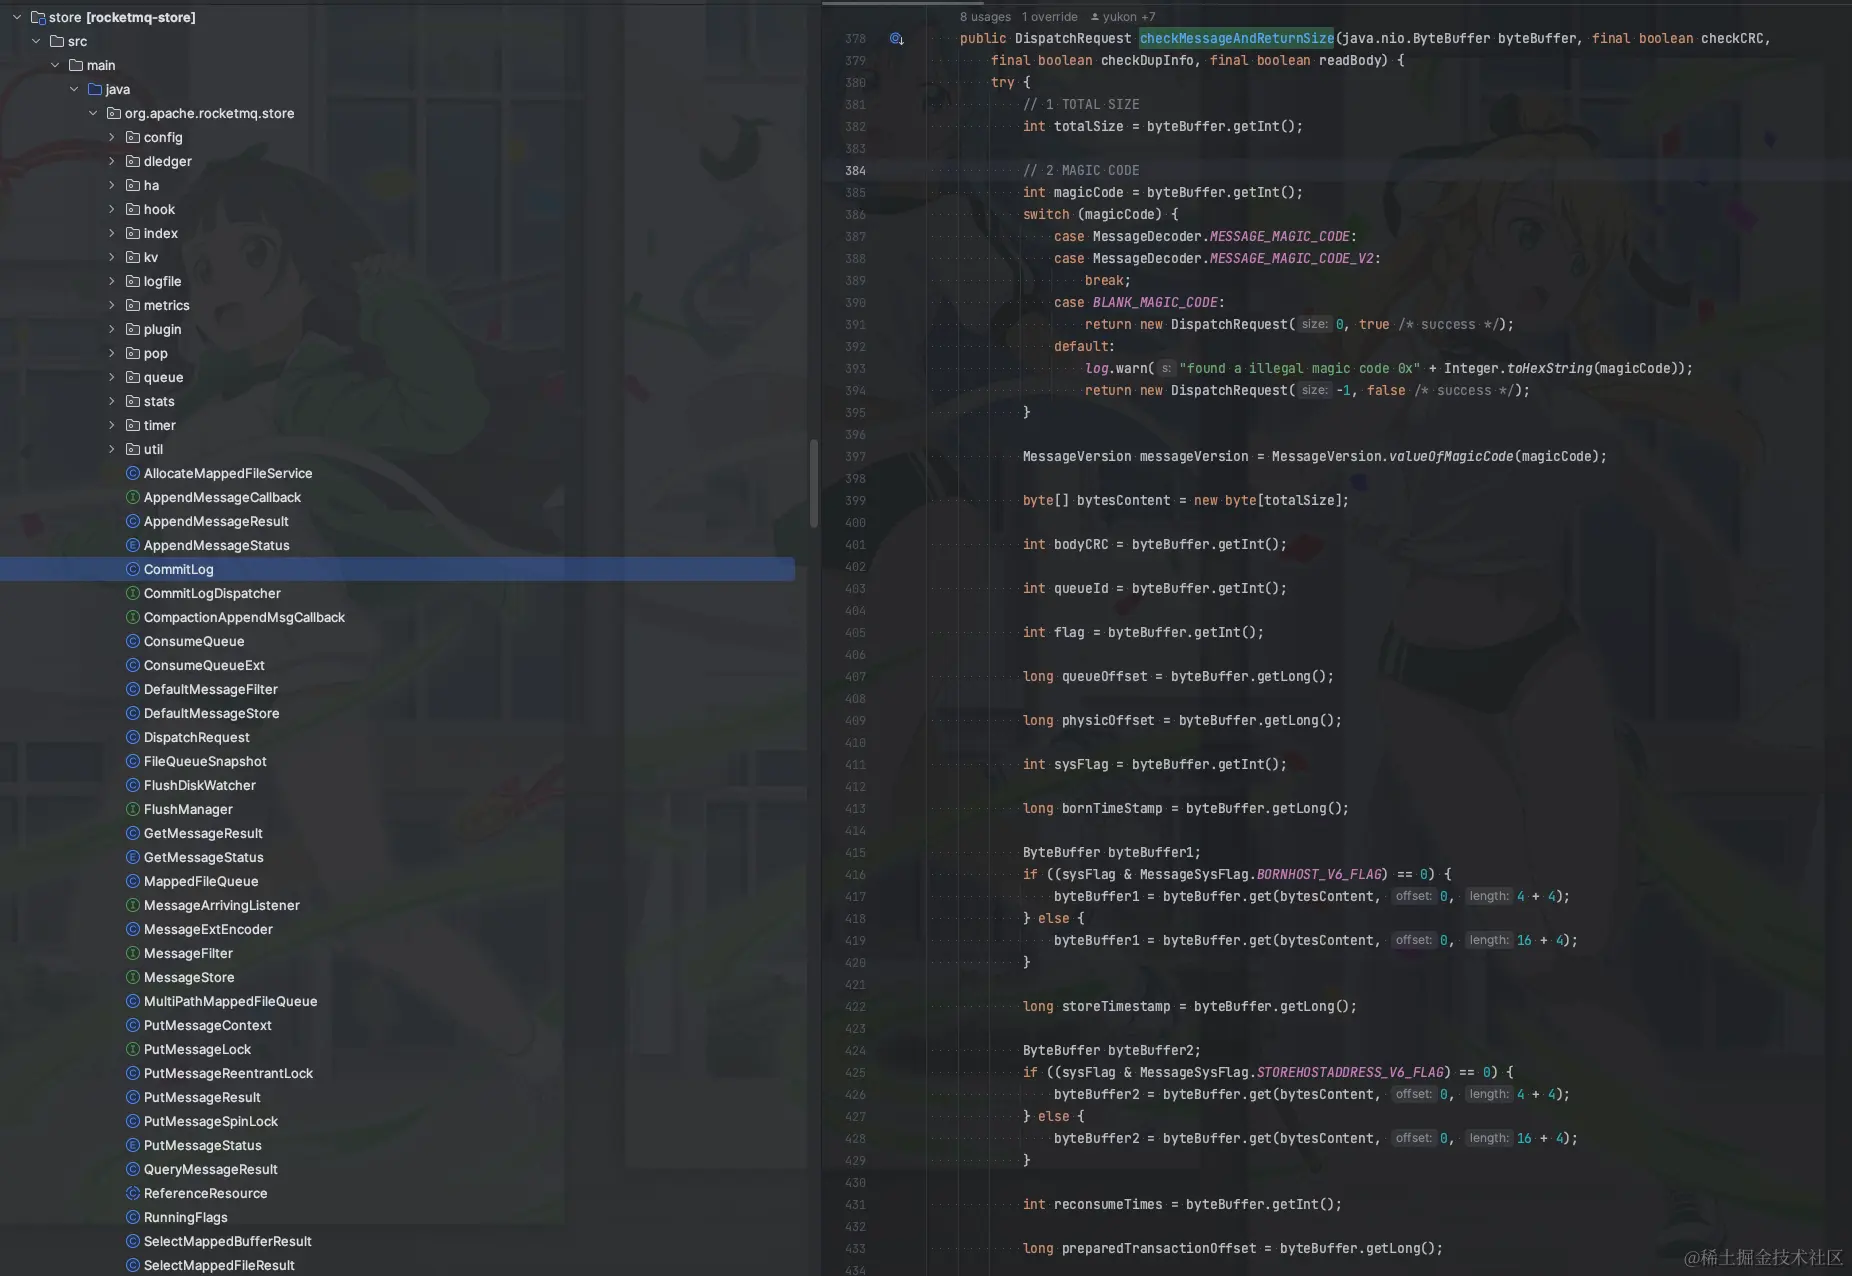
Task: Click the '8 usages' inlay hint
Action: (x=985, y=17)
